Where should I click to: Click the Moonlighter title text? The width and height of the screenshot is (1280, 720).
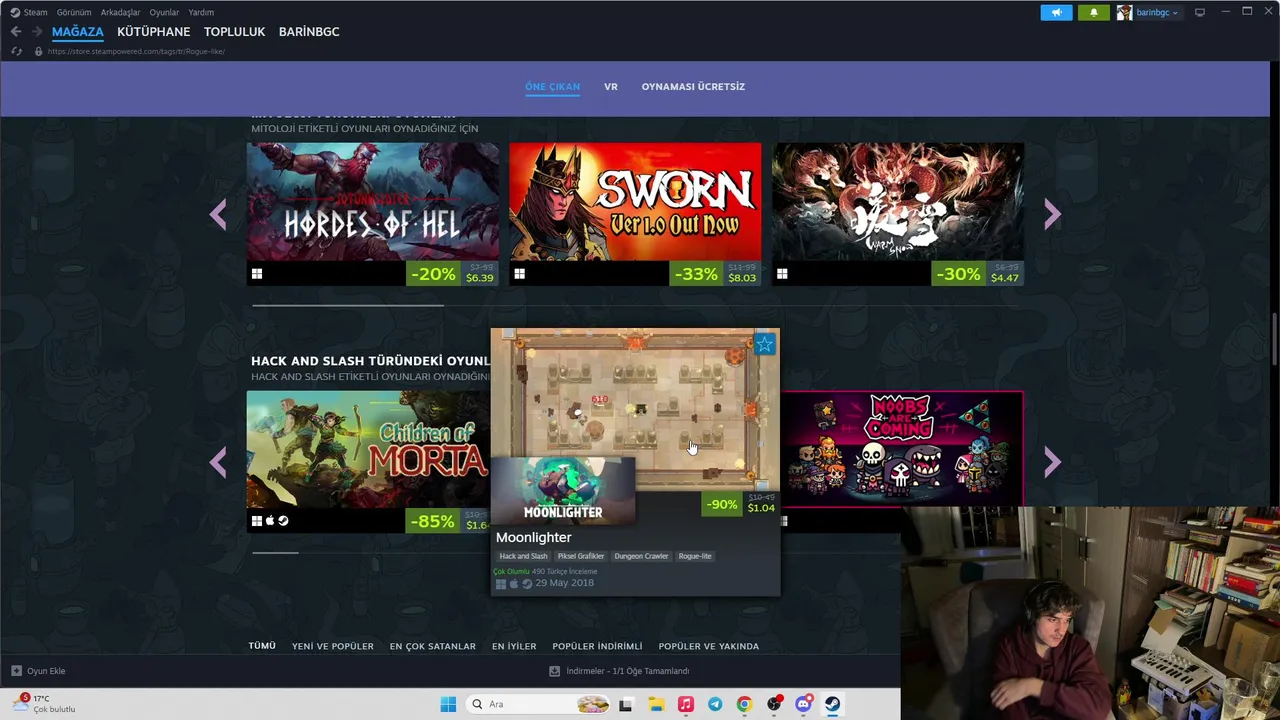pos(534,538)
